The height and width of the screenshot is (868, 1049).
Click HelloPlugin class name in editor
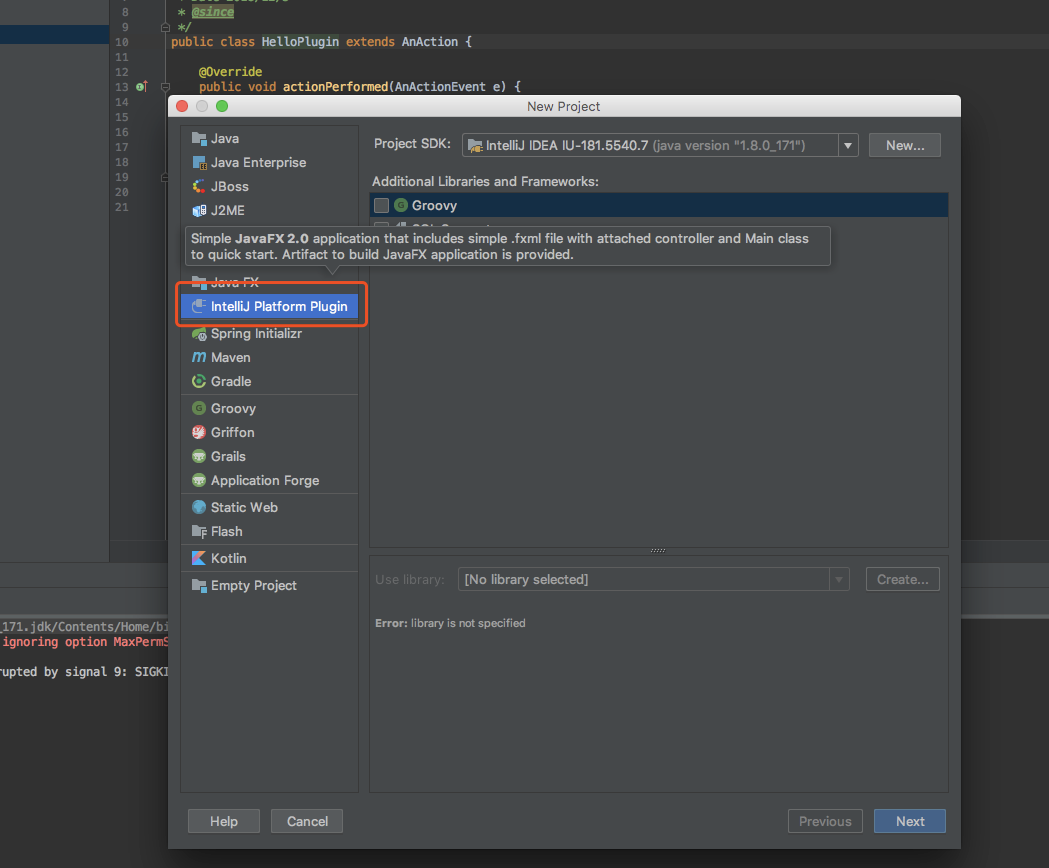(300, 41)
